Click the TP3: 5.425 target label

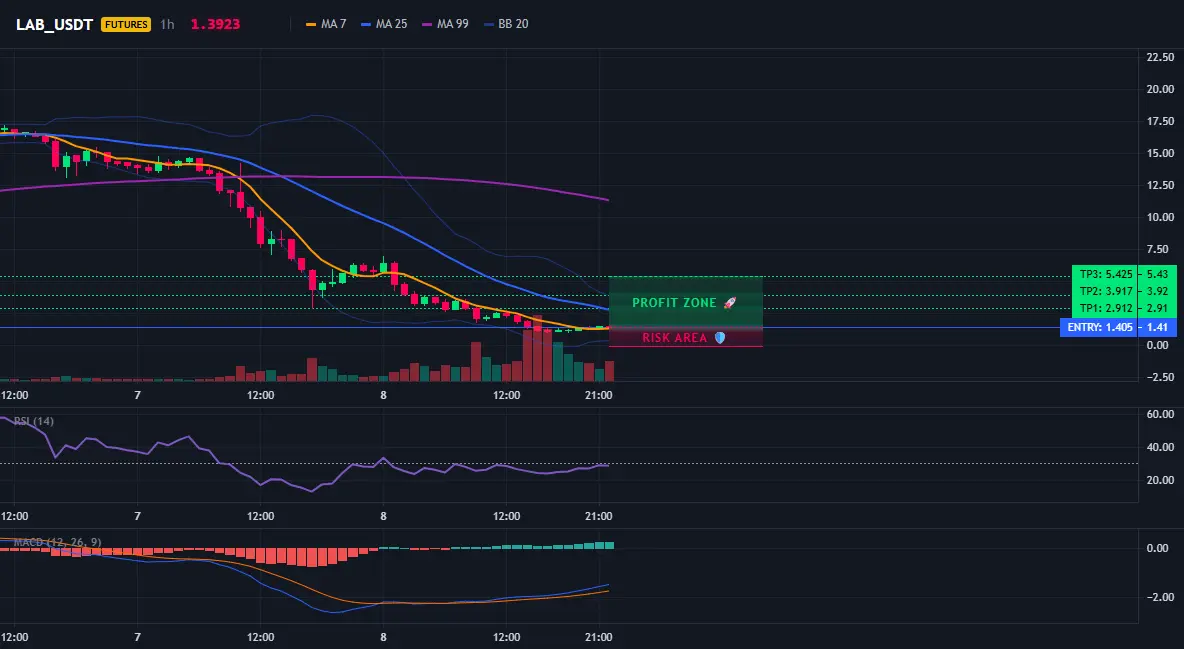(1105, 274)
